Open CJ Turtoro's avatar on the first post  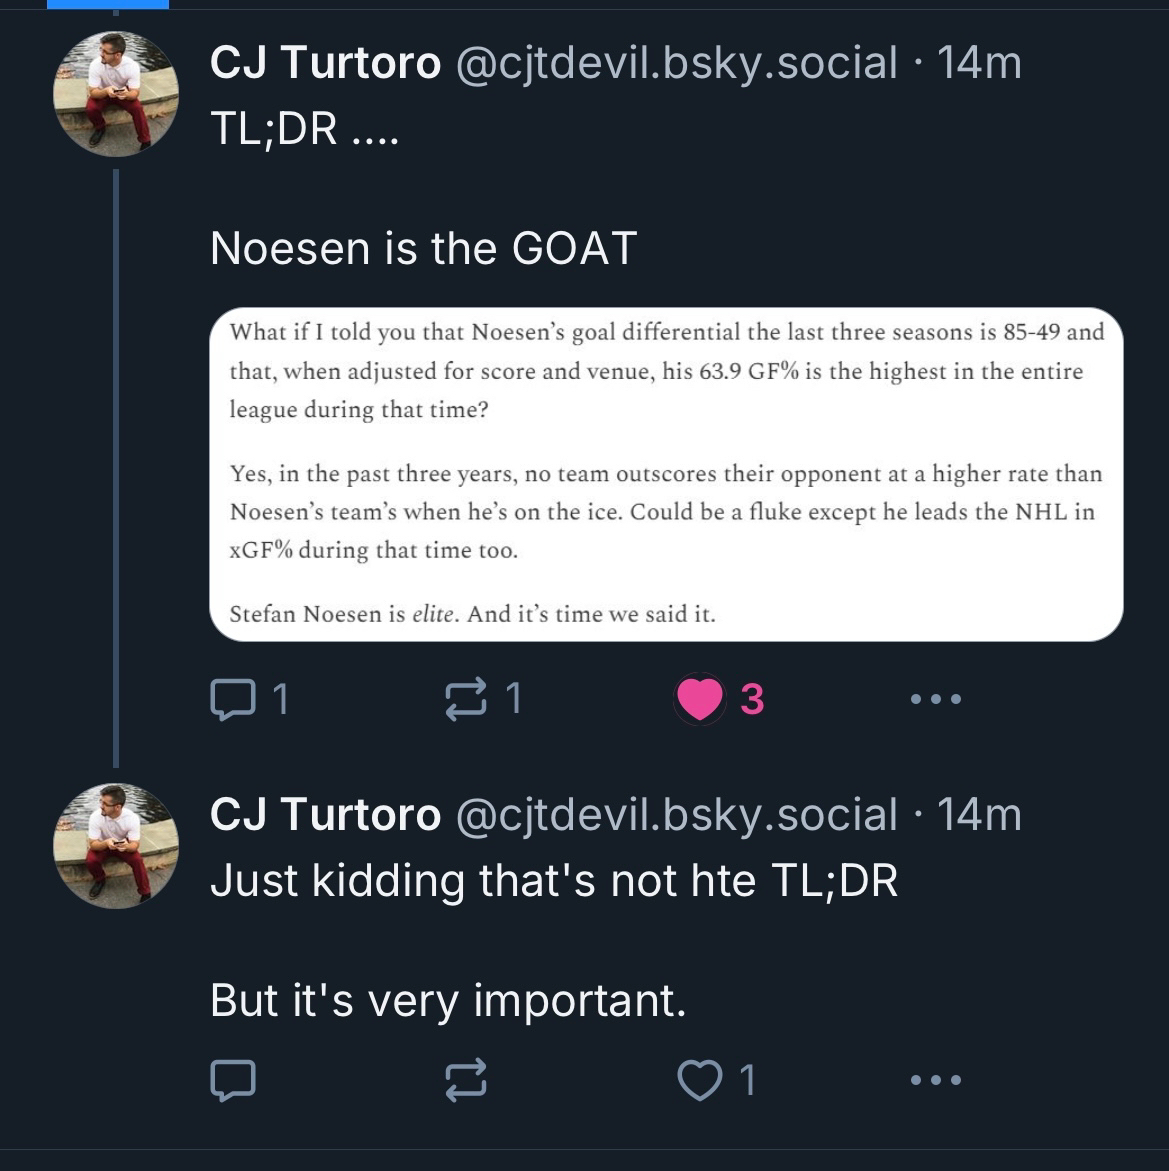(x=116, y=93)
